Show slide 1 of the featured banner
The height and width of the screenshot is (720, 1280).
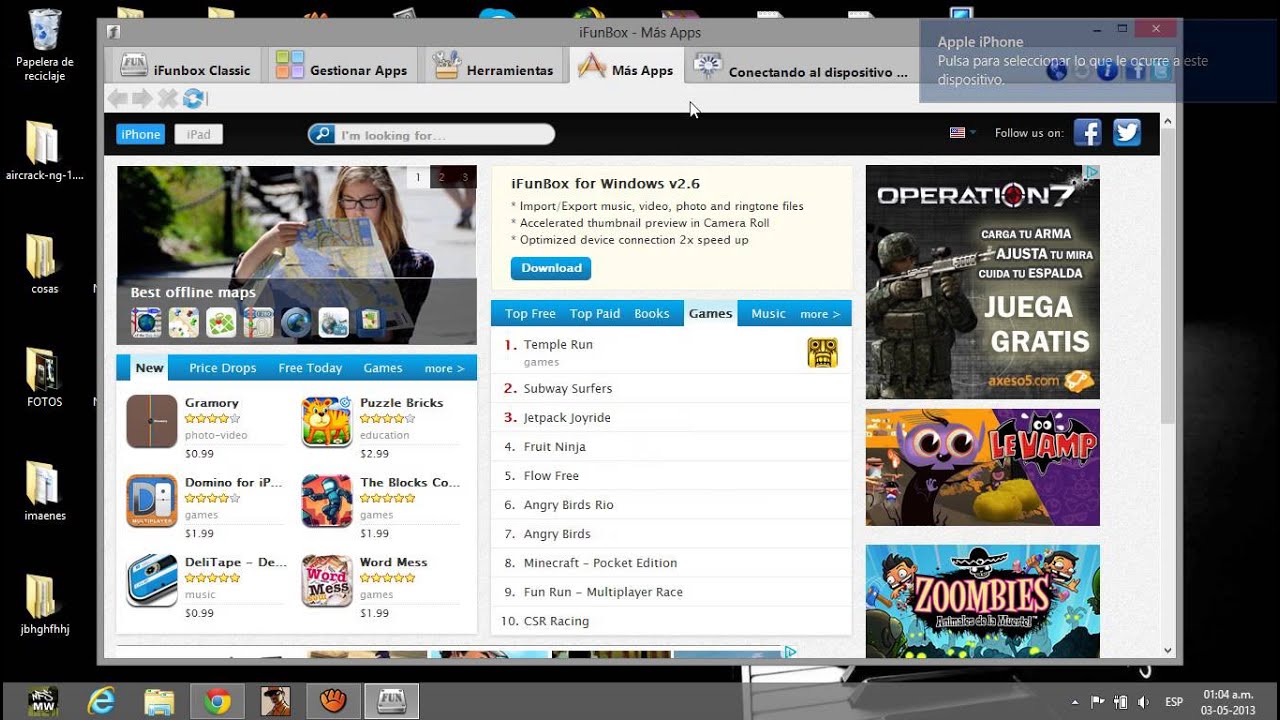click(418, 177)
